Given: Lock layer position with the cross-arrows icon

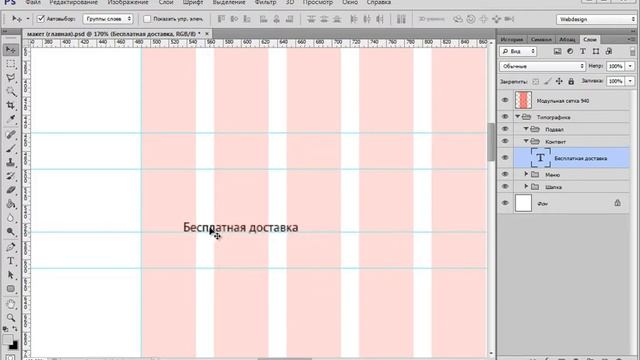Looking at the screenshot, I should pyautogui.click(x=559, y=82).
